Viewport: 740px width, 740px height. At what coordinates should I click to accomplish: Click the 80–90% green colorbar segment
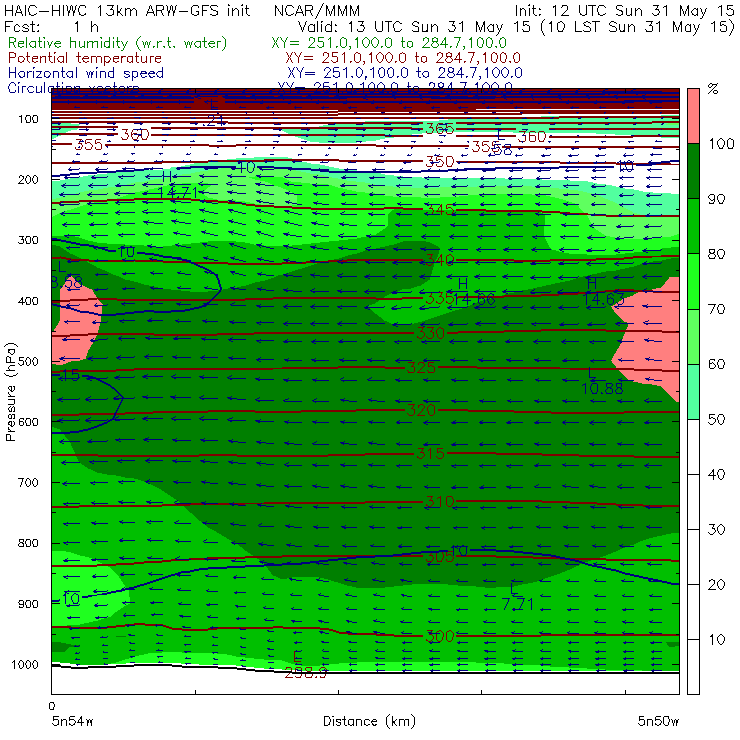coord(693,226)
